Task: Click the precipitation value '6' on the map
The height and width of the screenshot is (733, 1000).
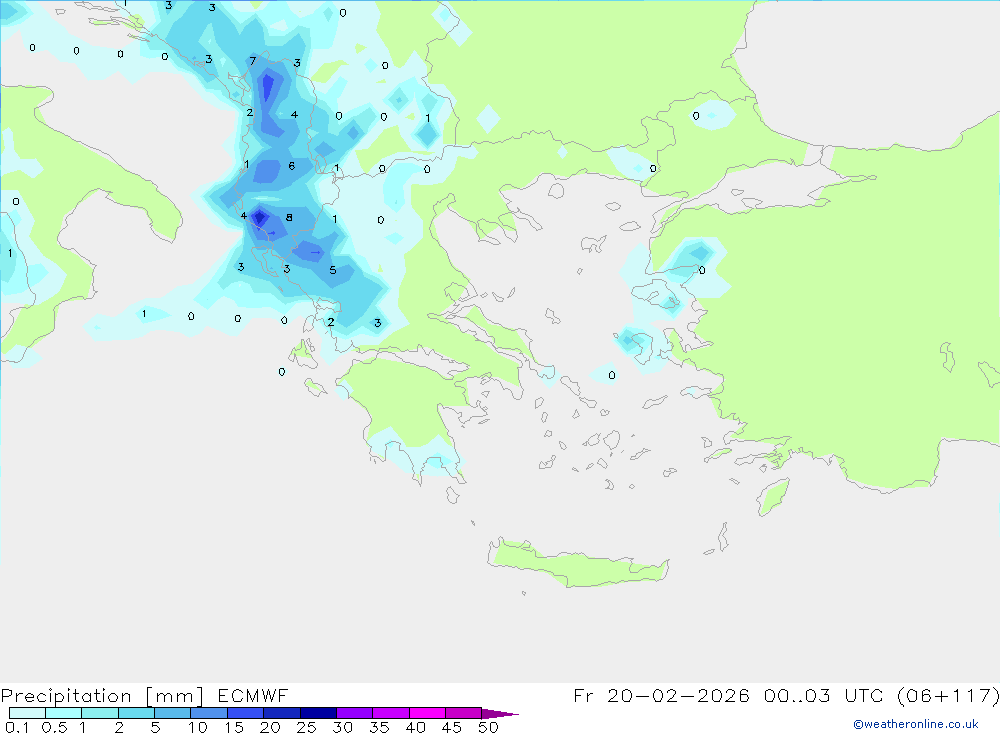Action: tap(291, 166)
